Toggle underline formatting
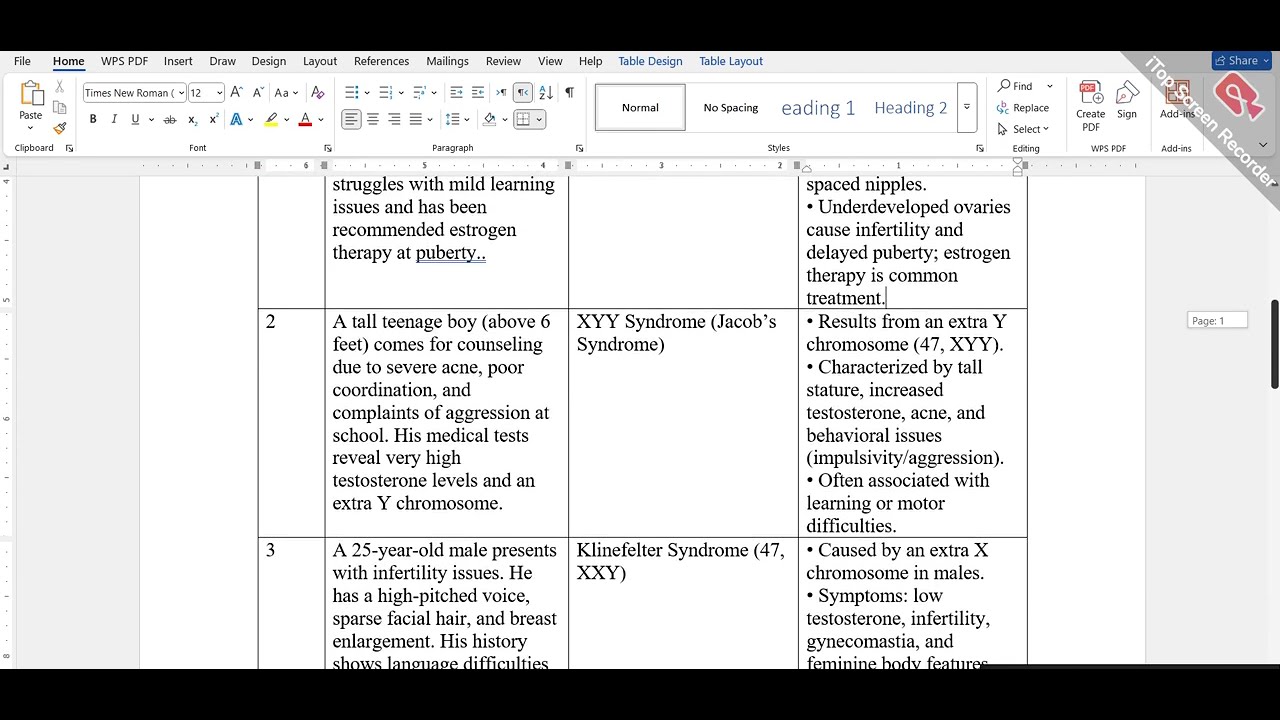Screen dimensions: 1280x720 [x=135, y=120]
